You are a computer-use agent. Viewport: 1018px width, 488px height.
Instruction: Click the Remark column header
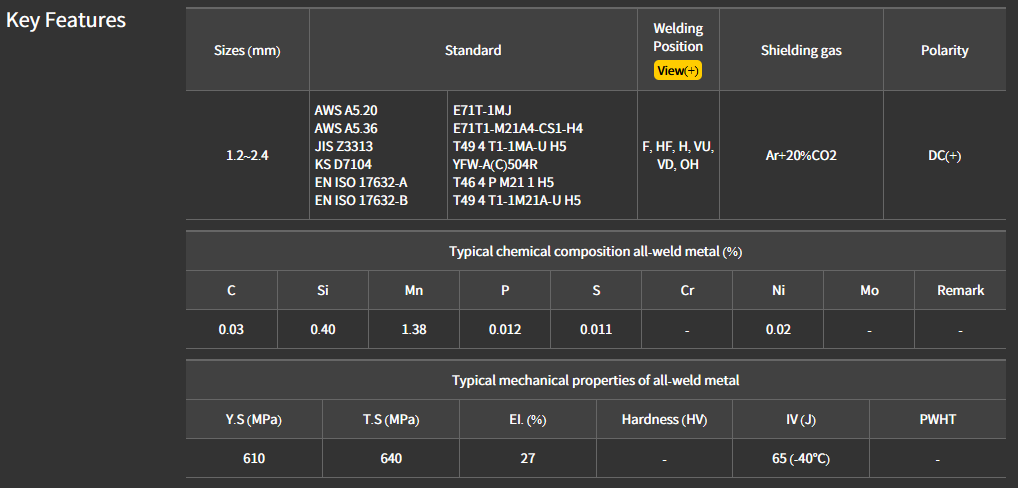click(960, 290)
